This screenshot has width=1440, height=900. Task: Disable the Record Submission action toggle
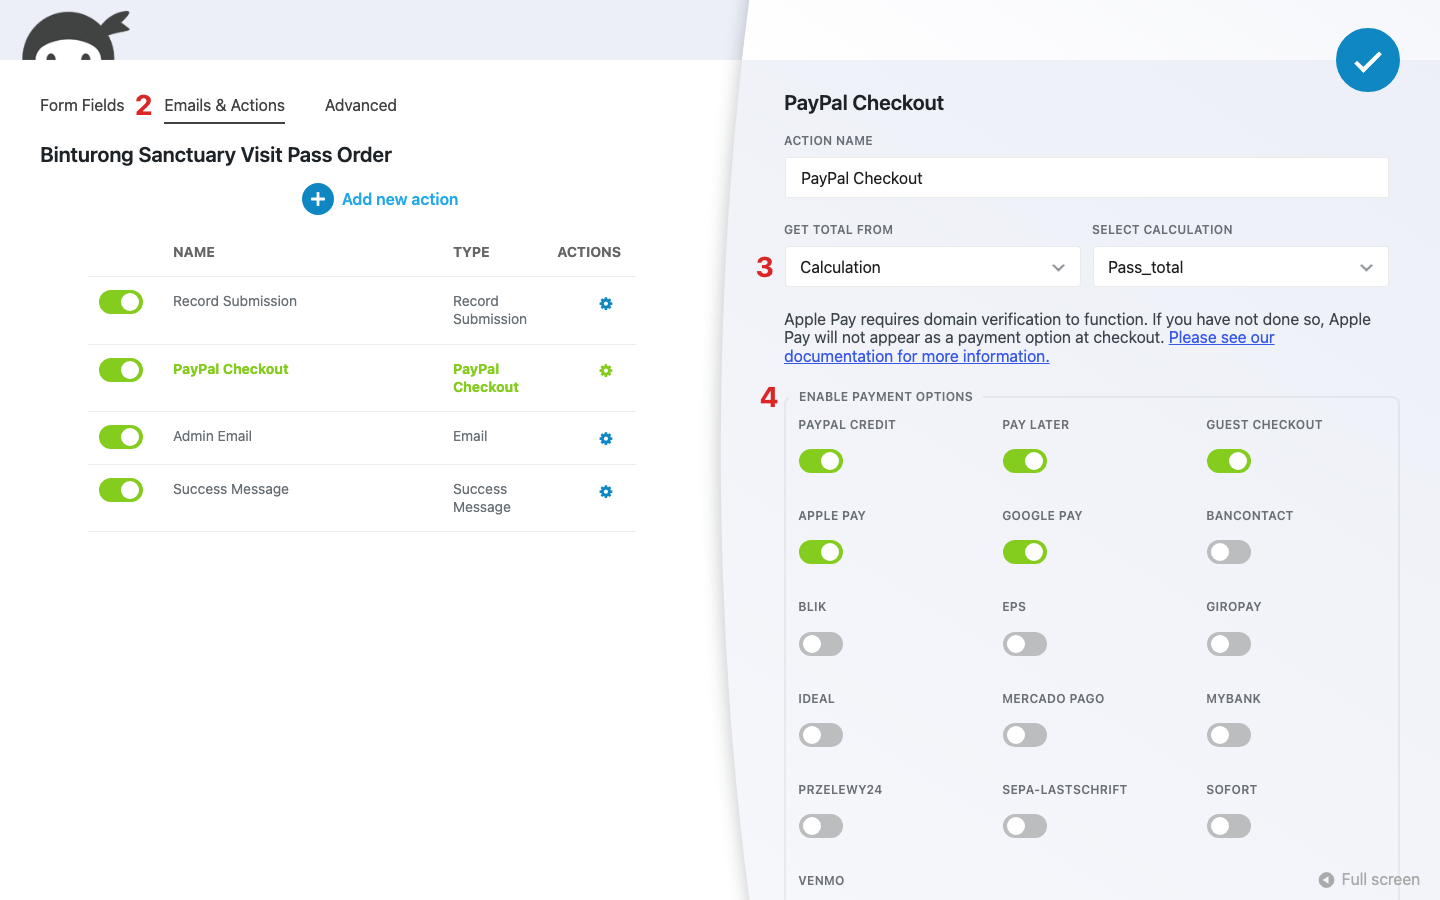[x=121, y=302]
